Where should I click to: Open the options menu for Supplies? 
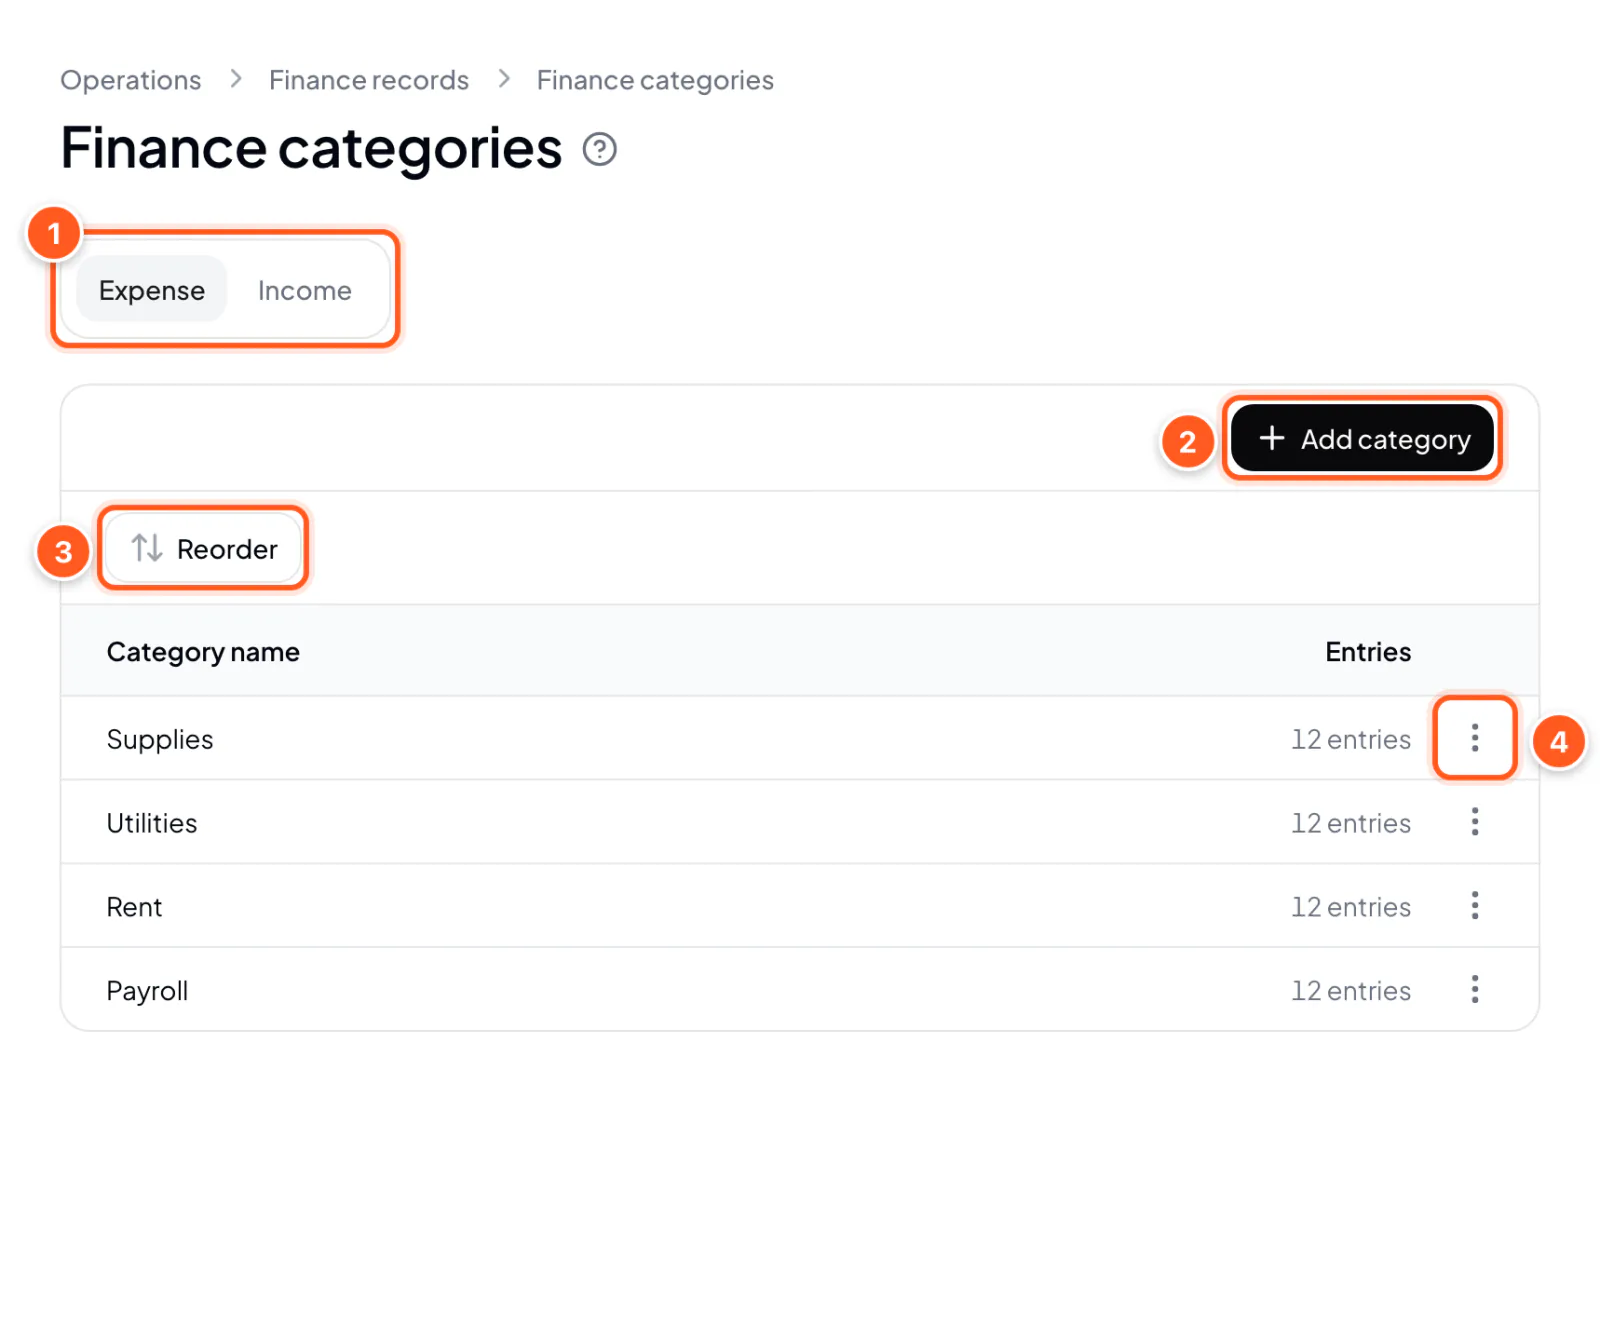pos(1475,738)
